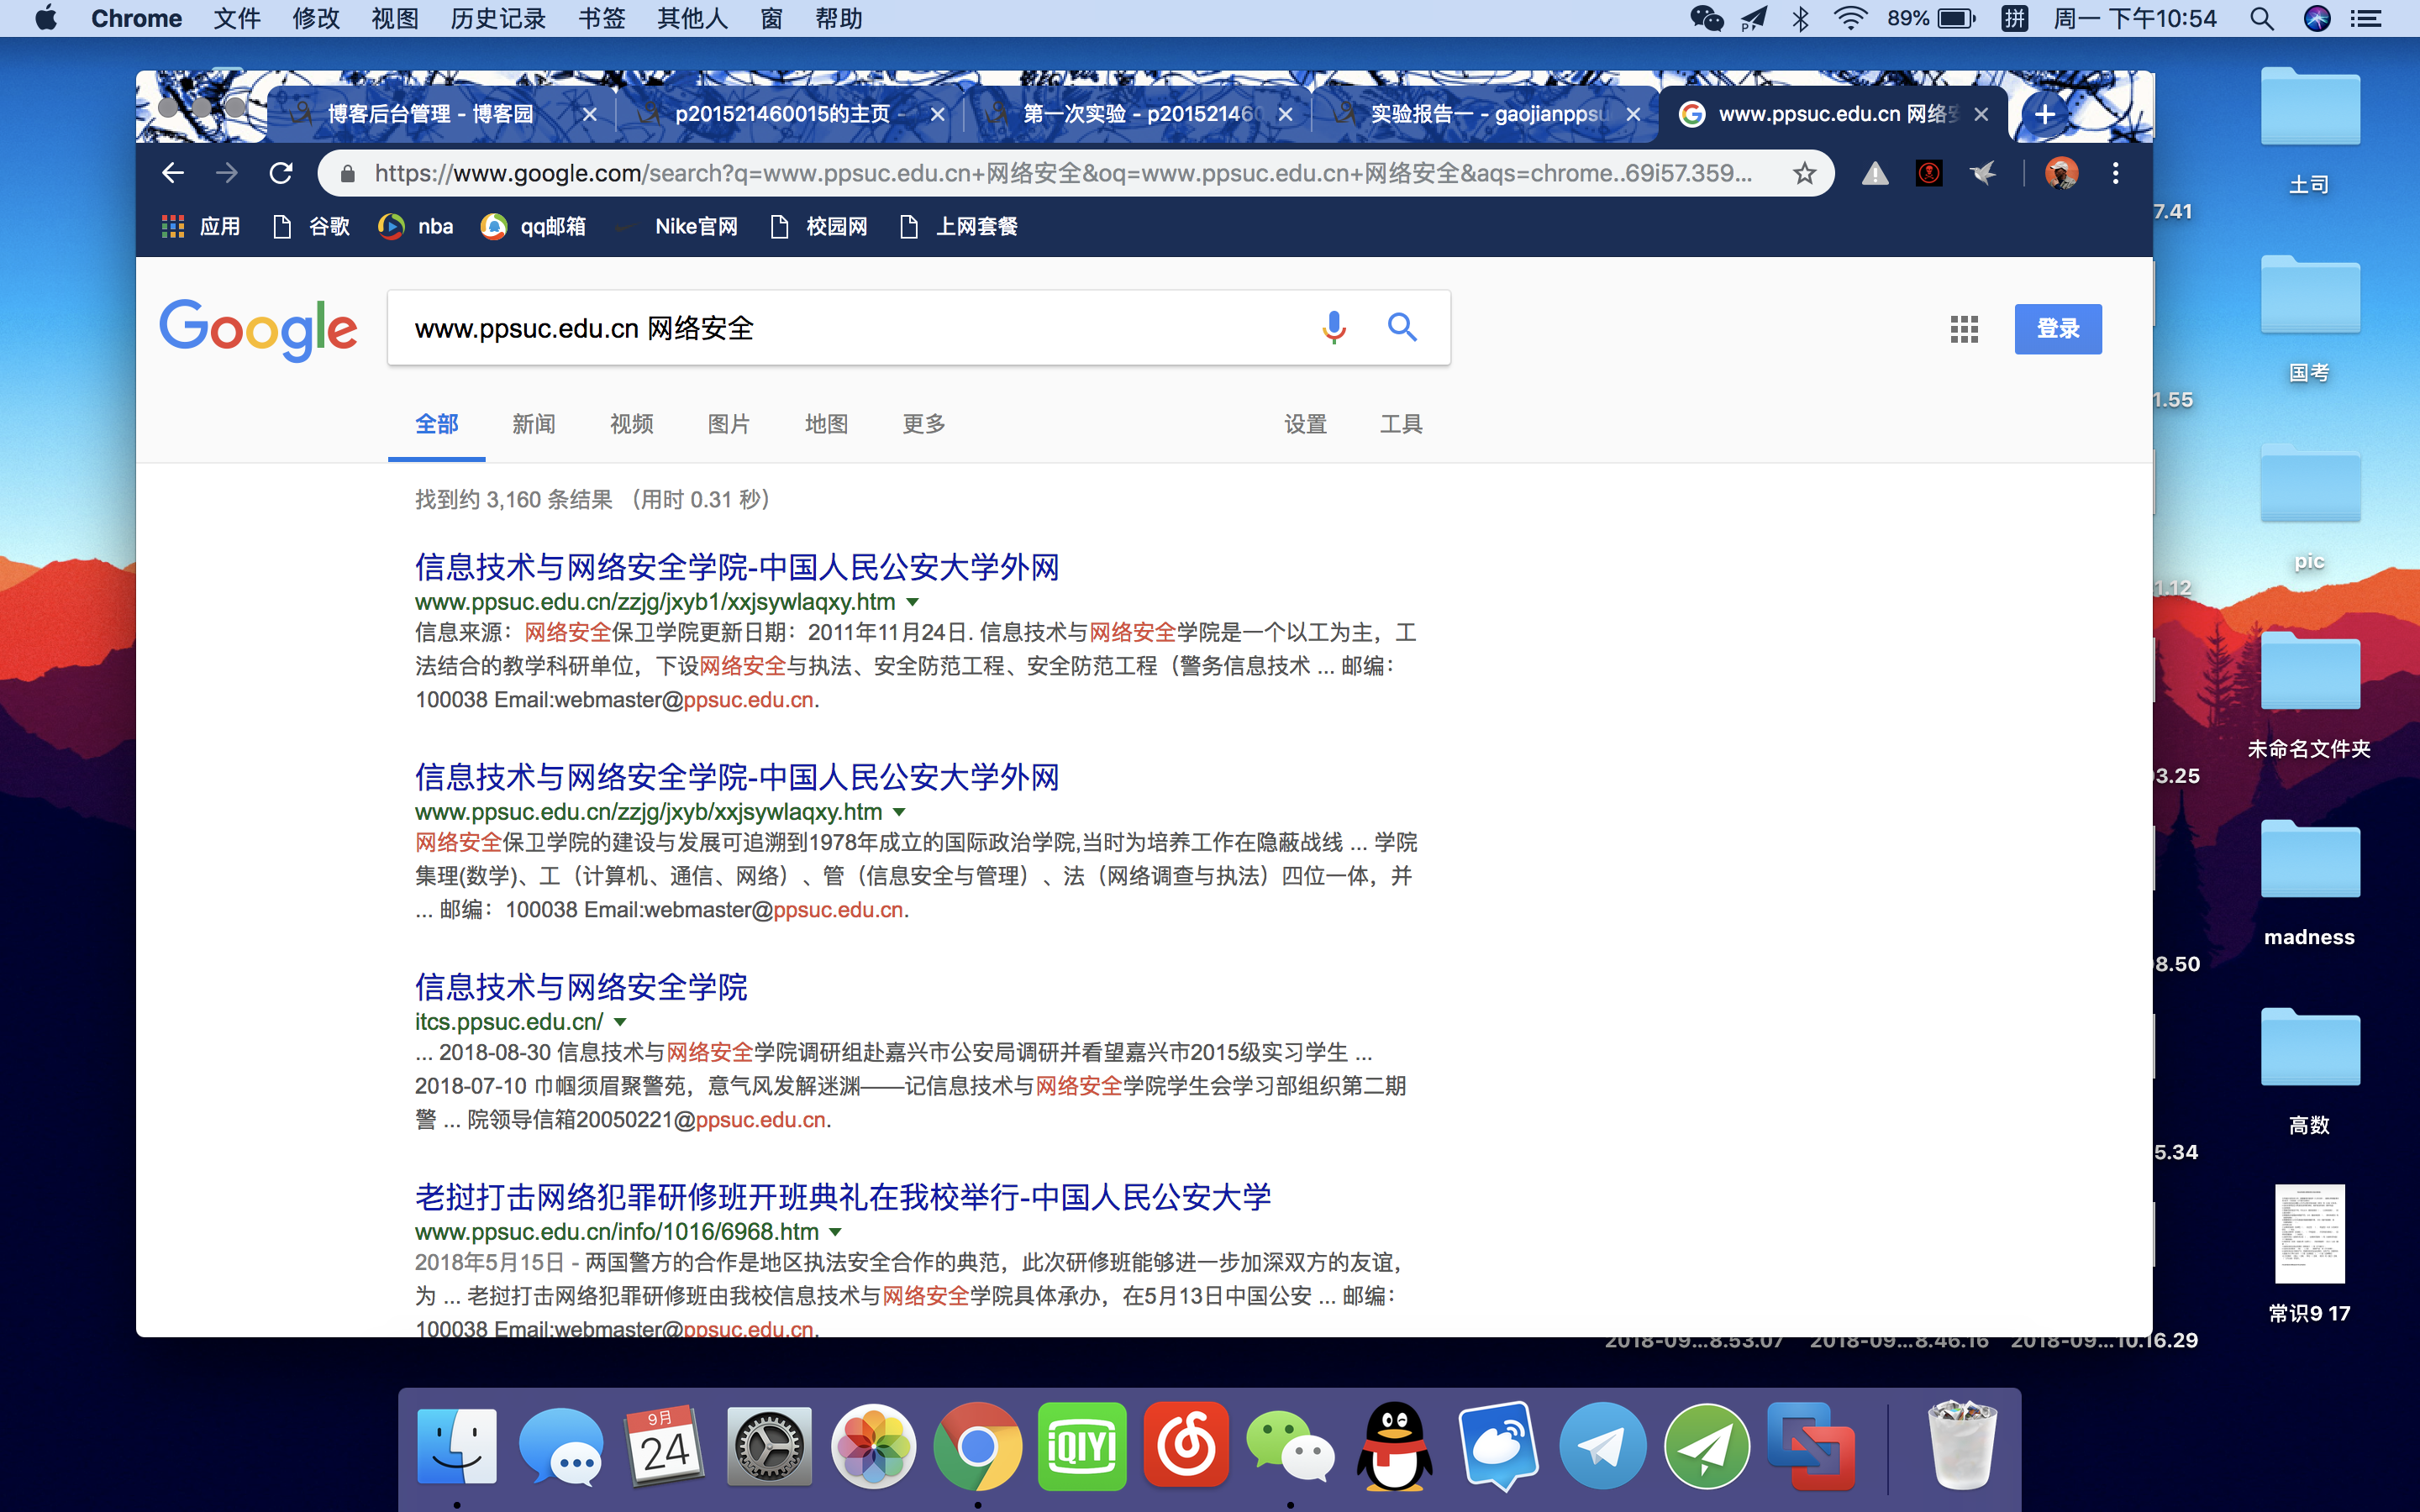Open WeChat in the dock

tap(1290, 1447)
